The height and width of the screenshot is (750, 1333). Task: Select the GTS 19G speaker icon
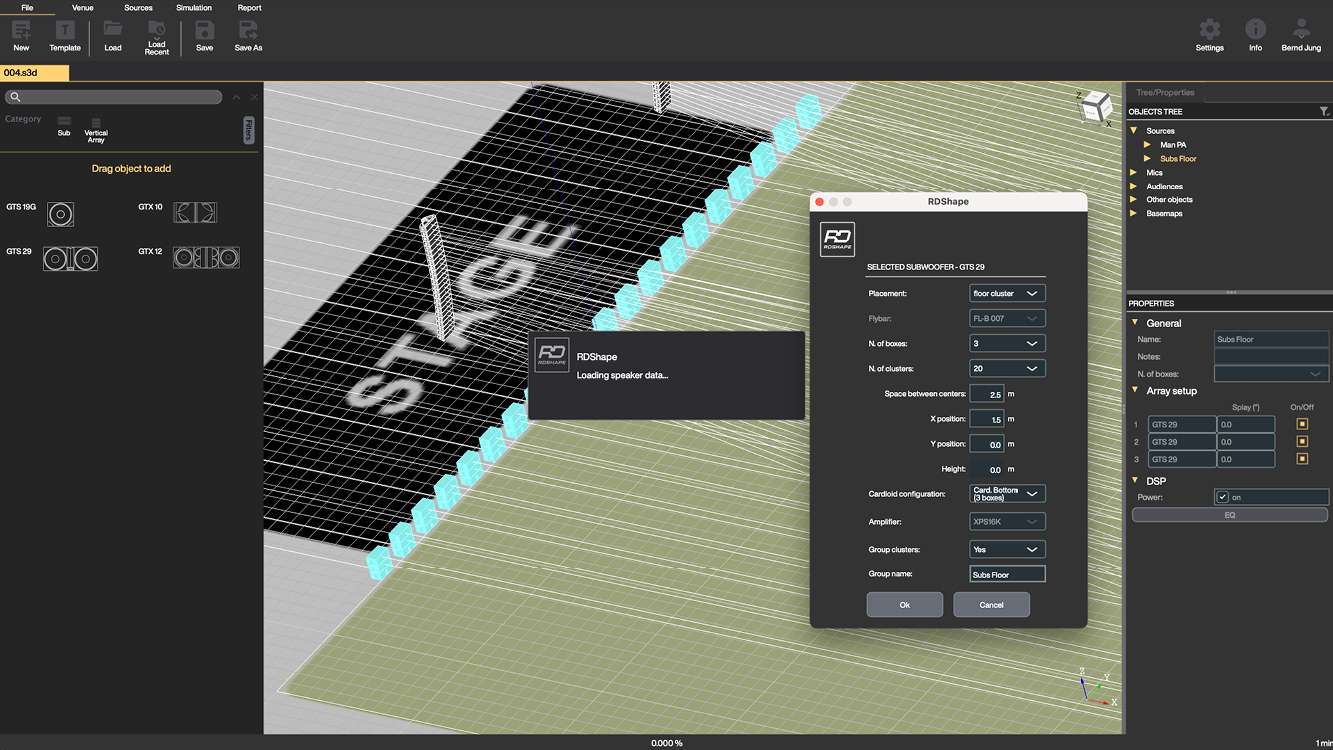tap(60, 213)
